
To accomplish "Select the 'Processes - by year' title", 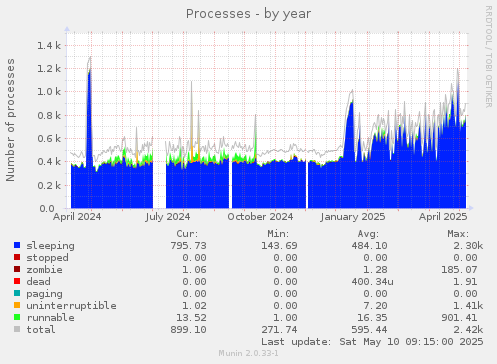I will coord(248,14).
